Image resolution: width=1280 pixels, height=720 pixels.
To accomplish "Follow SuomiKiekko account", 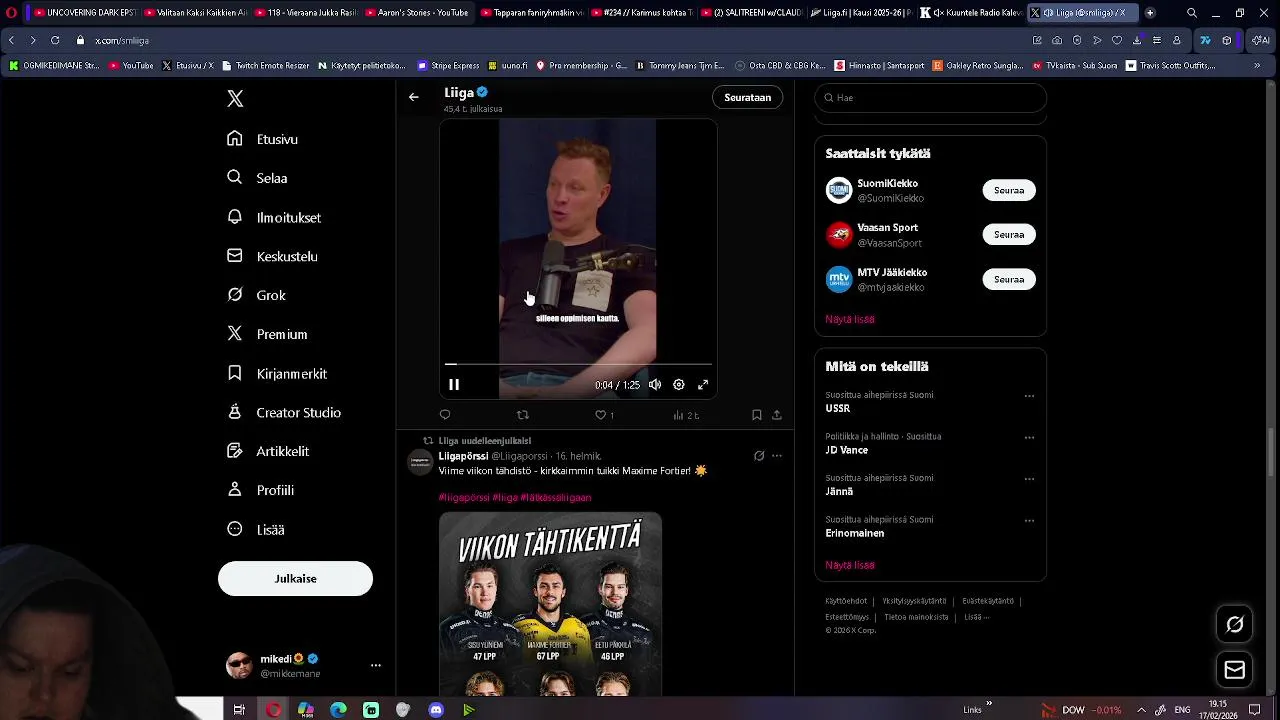I will point(1009,190).
